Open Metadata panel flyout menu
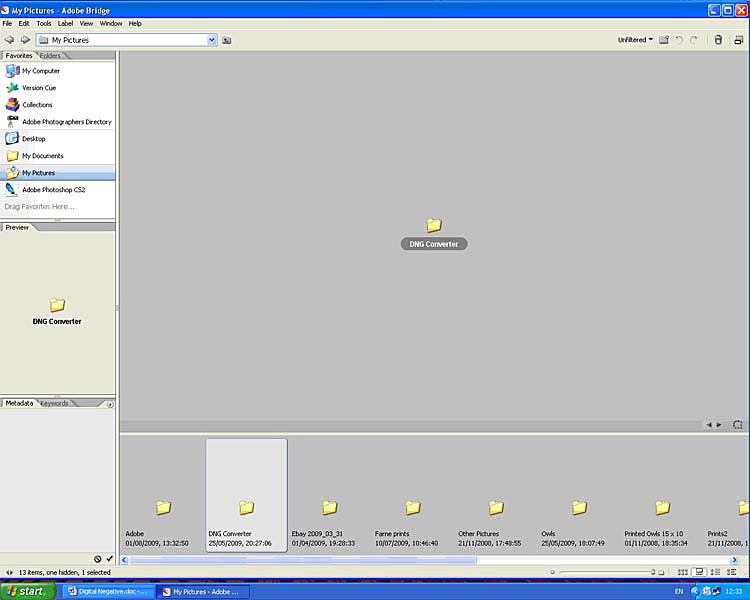 click(110, 404)
